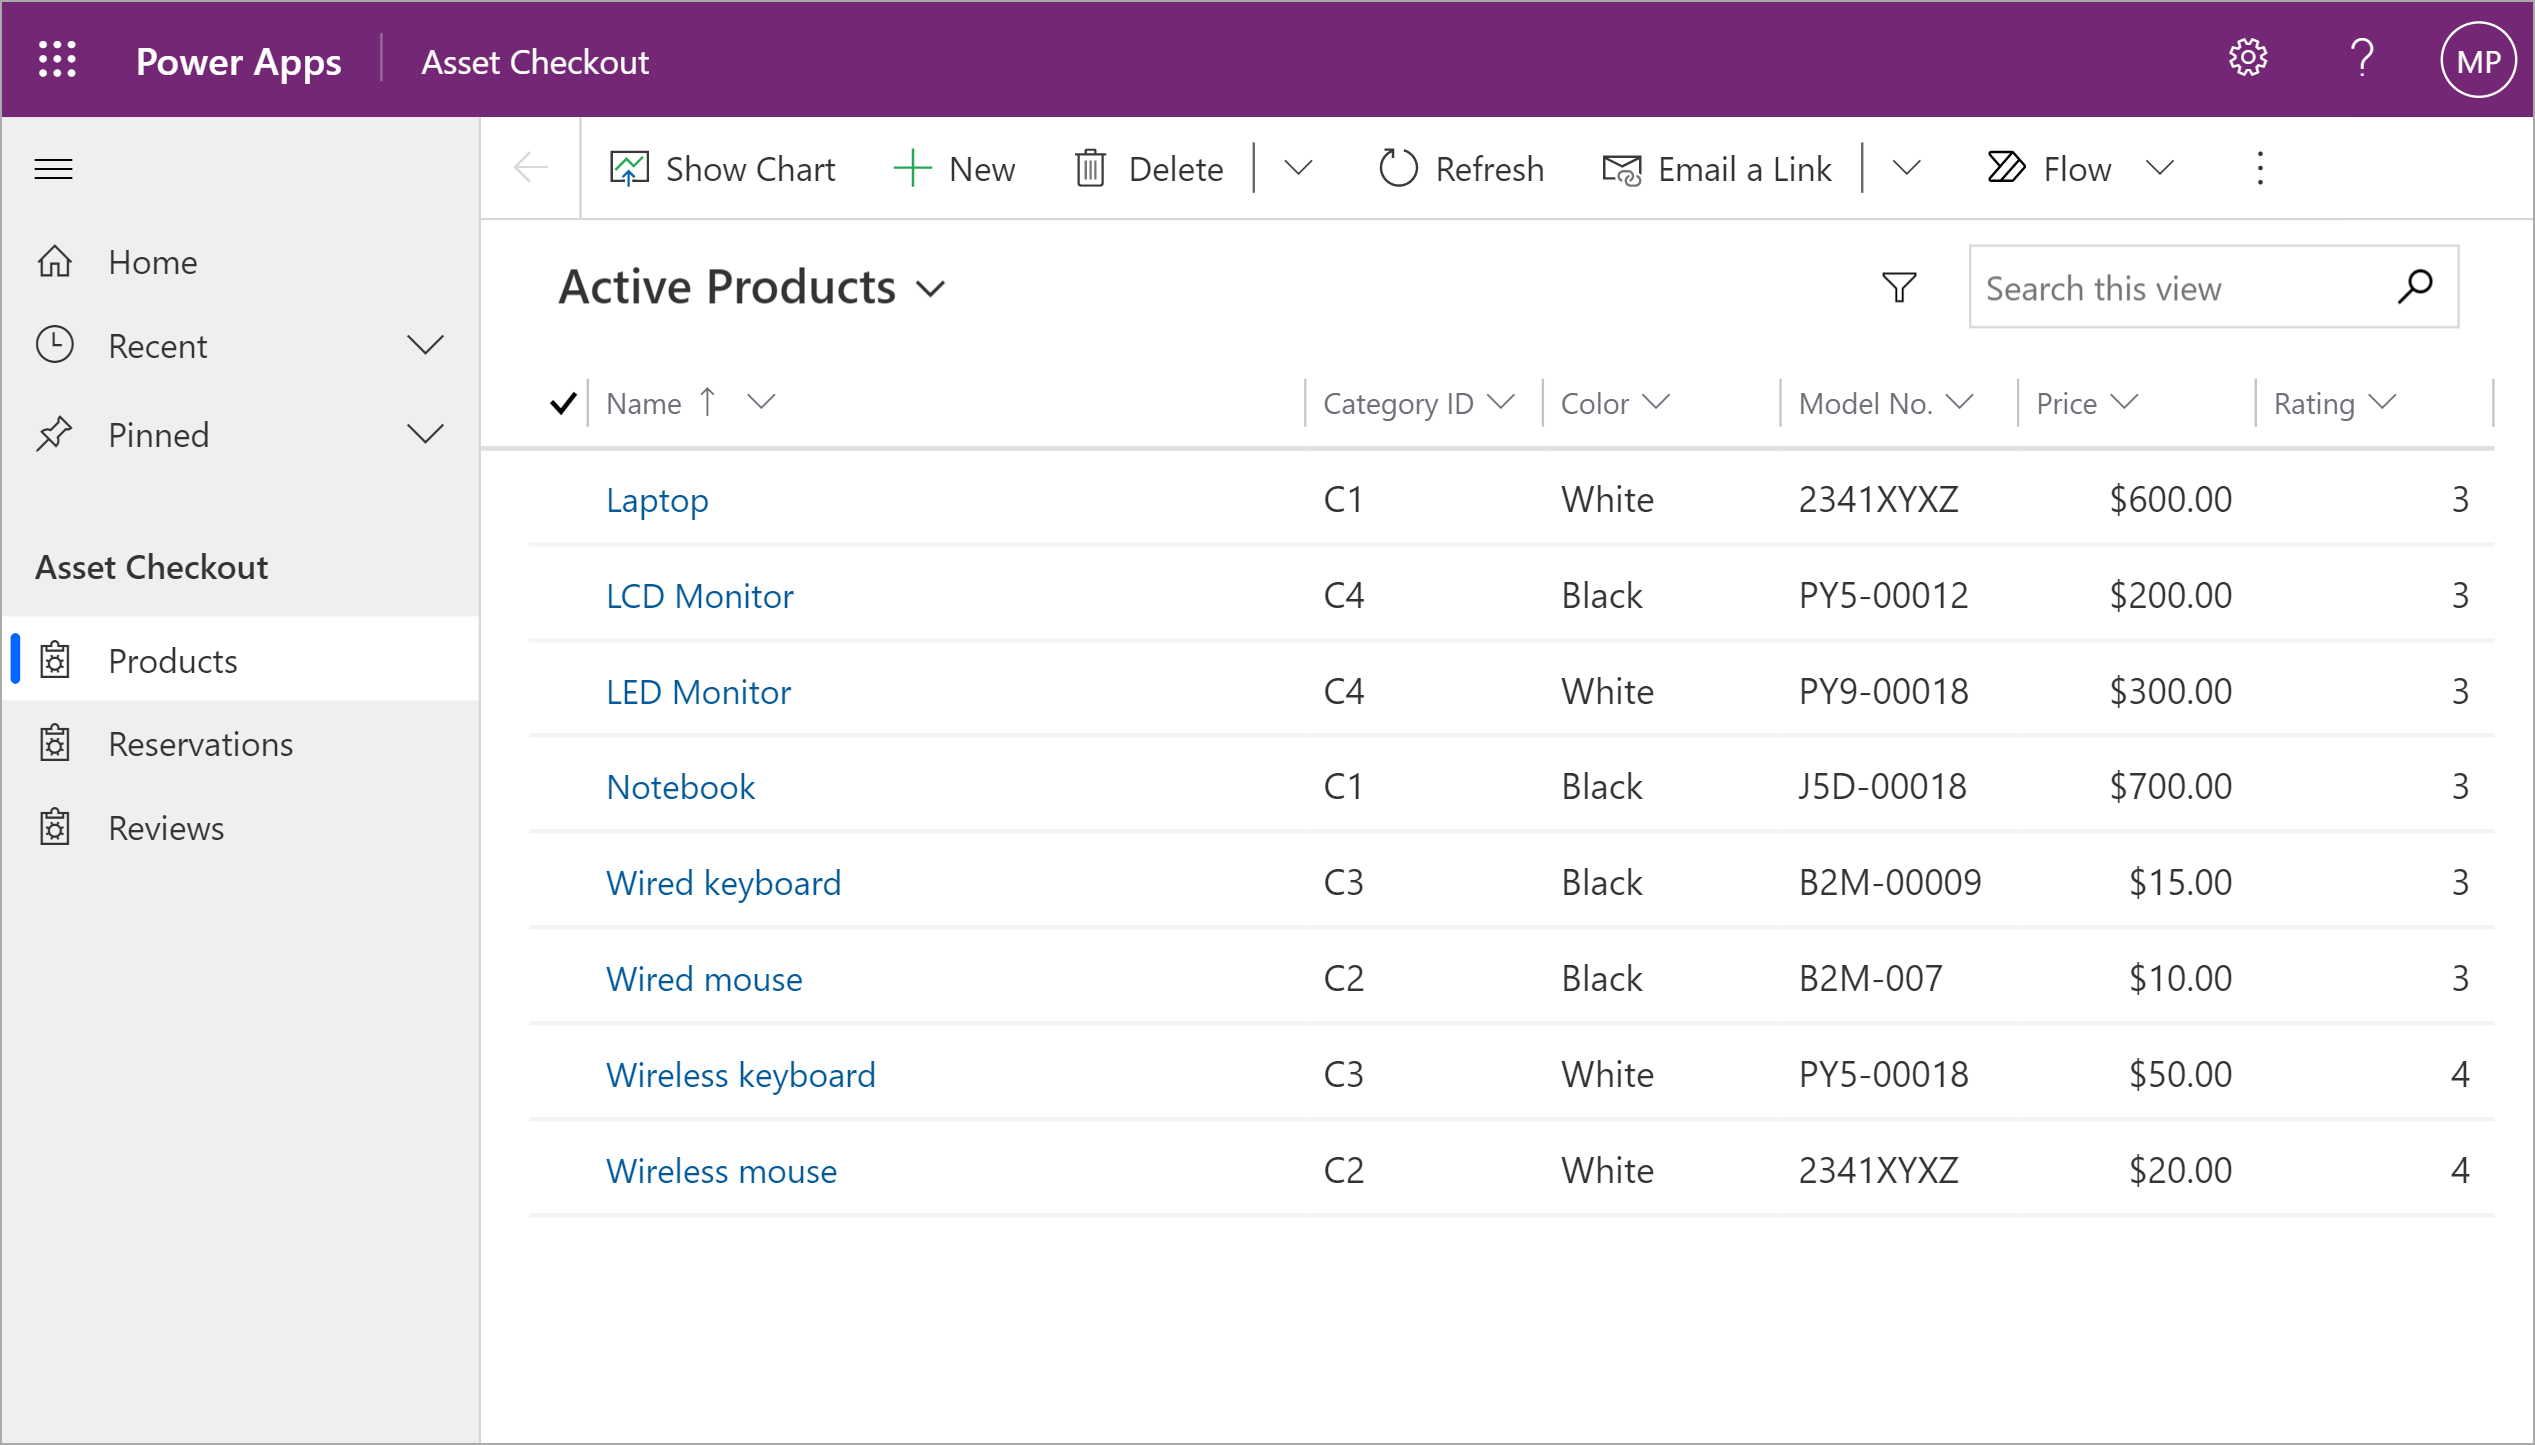Screen dimensions: 2535x1445
Task: Open the Products section
Action: click(171, 658)
